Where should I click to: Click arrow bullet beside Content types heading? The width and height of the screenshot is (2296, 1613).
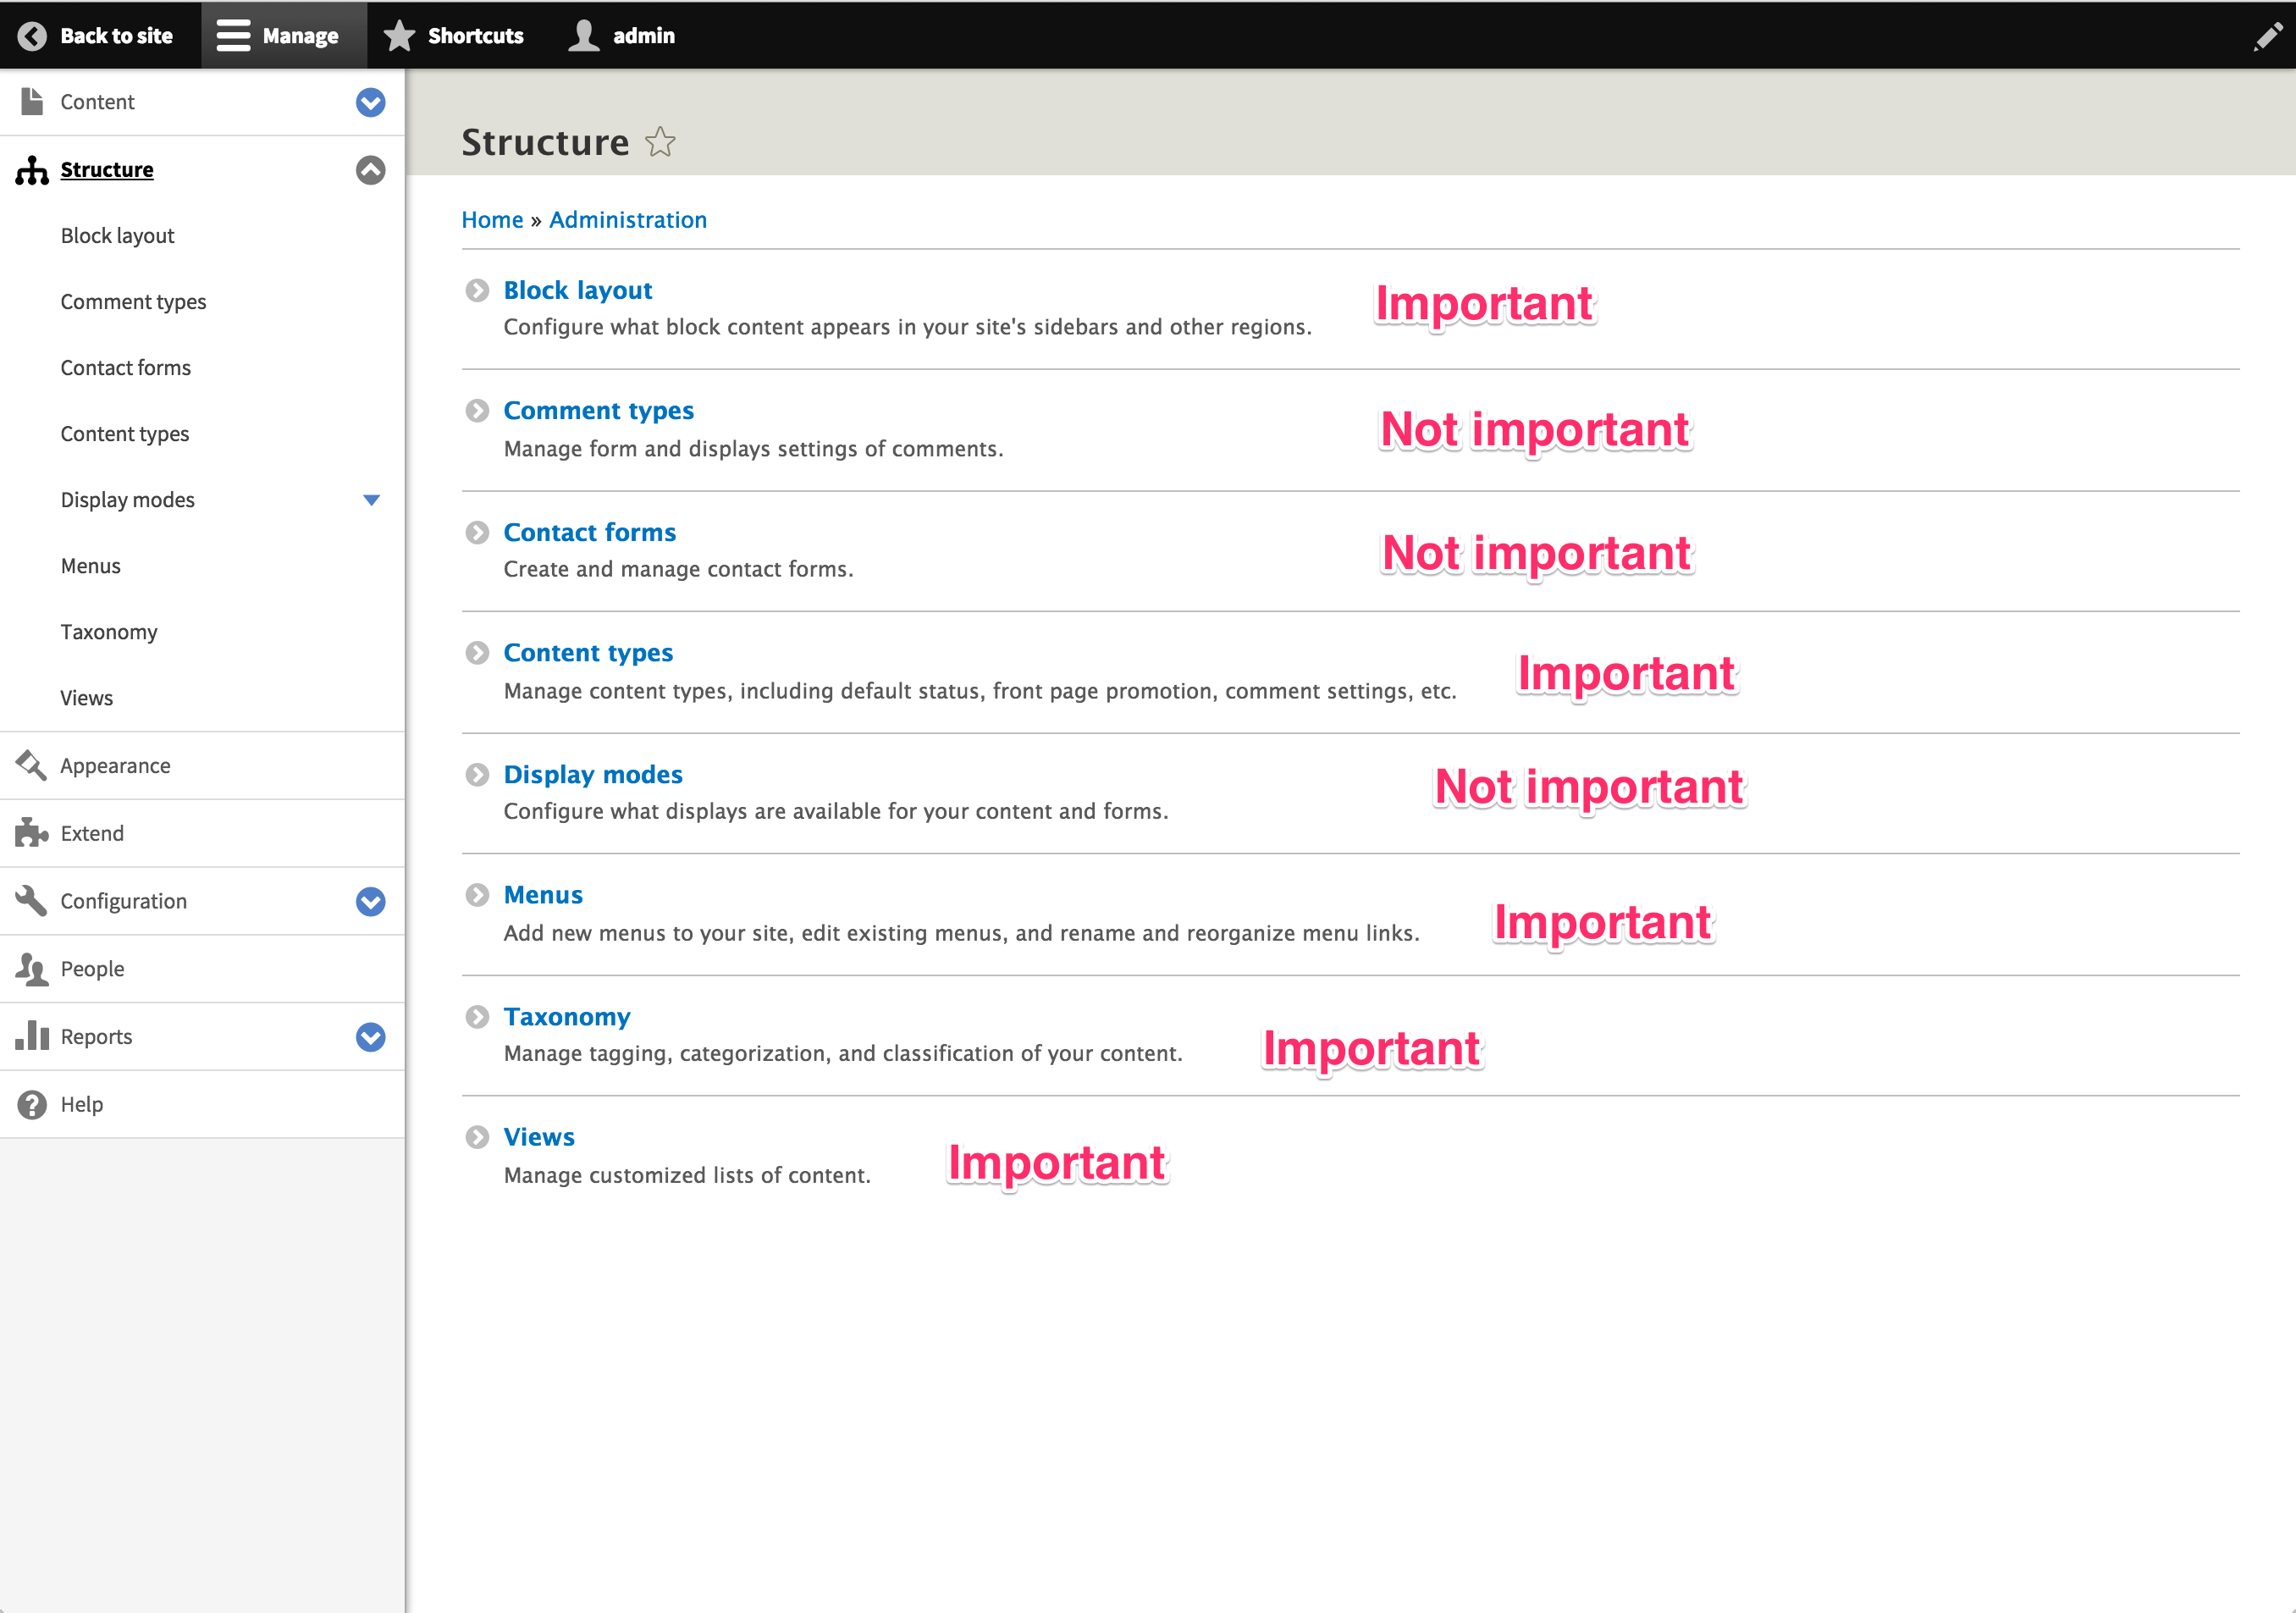point(478,653)
